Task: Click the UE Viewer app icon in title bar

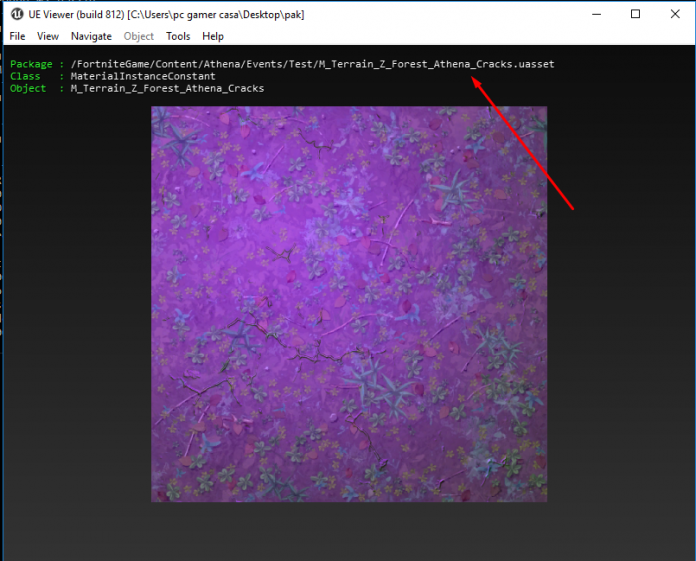Action: [16, 14]
